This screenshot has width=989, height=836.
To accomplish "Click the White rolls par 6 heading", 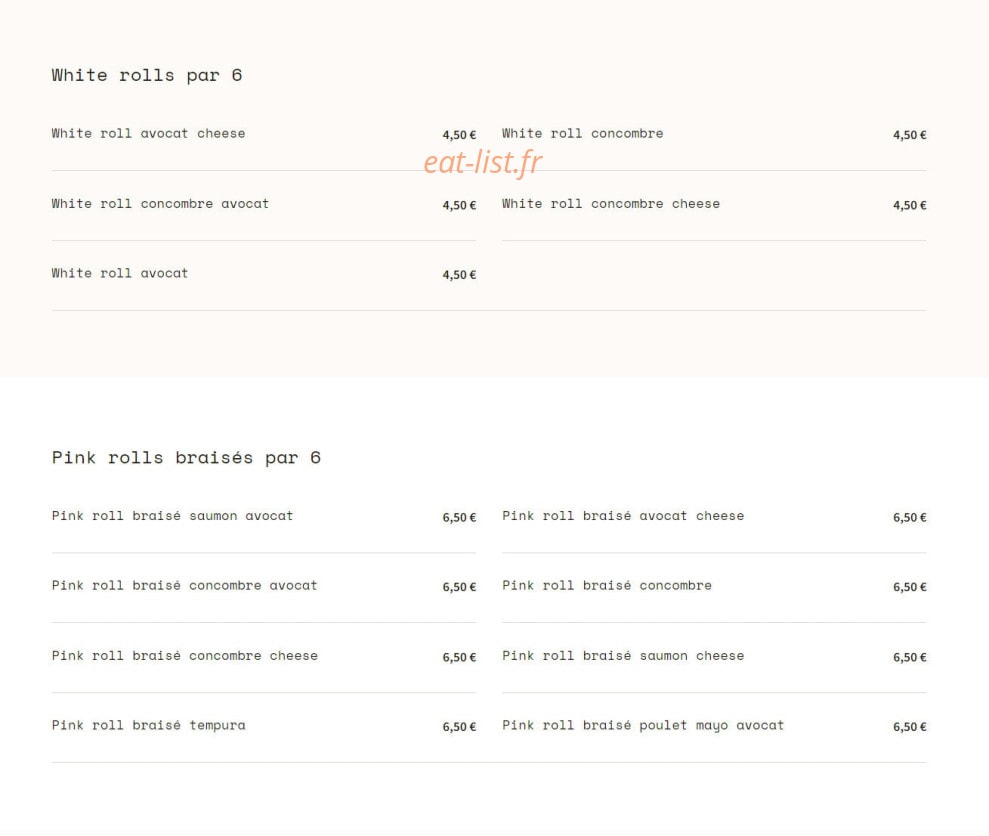I will point(147,75).
